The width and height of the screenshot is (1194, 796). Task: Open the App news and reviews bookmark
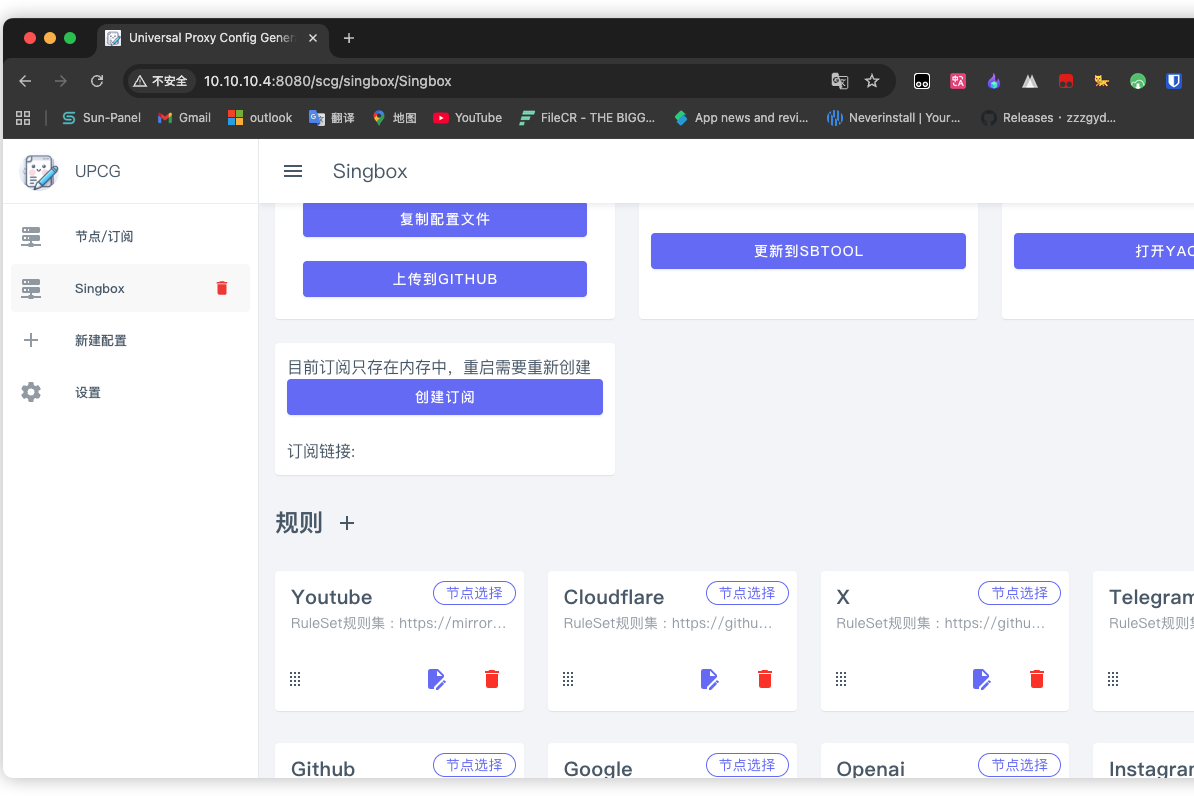point(741,118)
